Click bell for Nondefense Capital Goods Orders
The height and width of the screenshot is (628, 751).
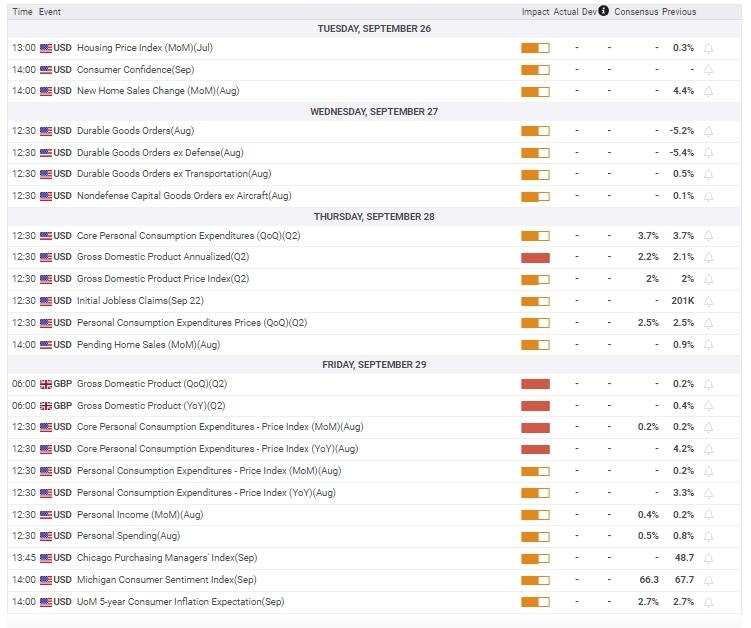click(708, 196)
